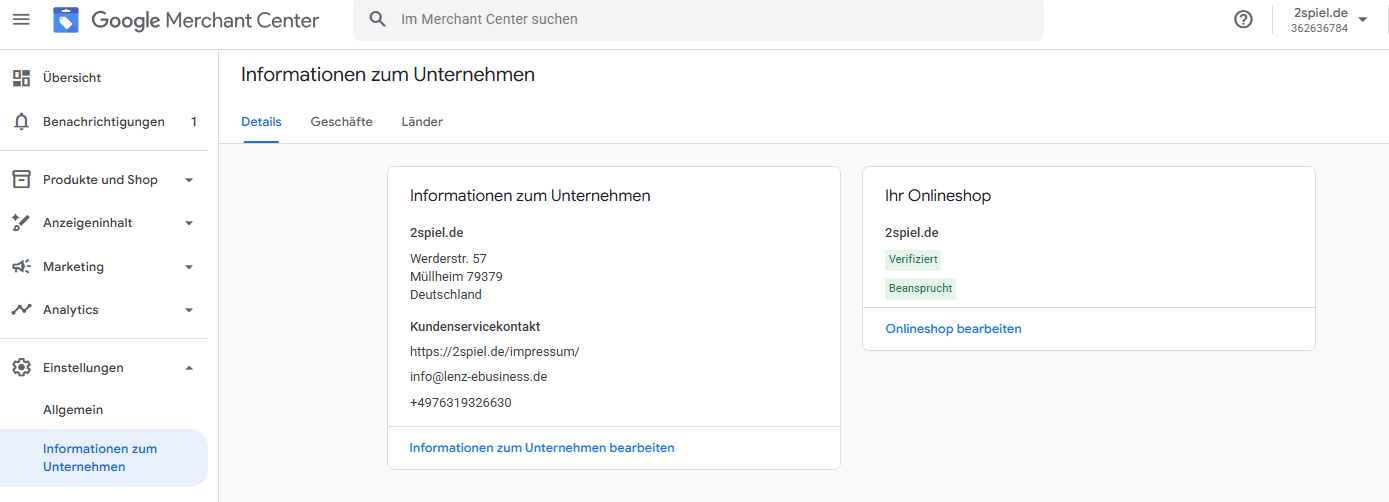Expand the Anzeigeninhalt menu arrow
Screen dimensions: 1389x502
pos(189,223)
